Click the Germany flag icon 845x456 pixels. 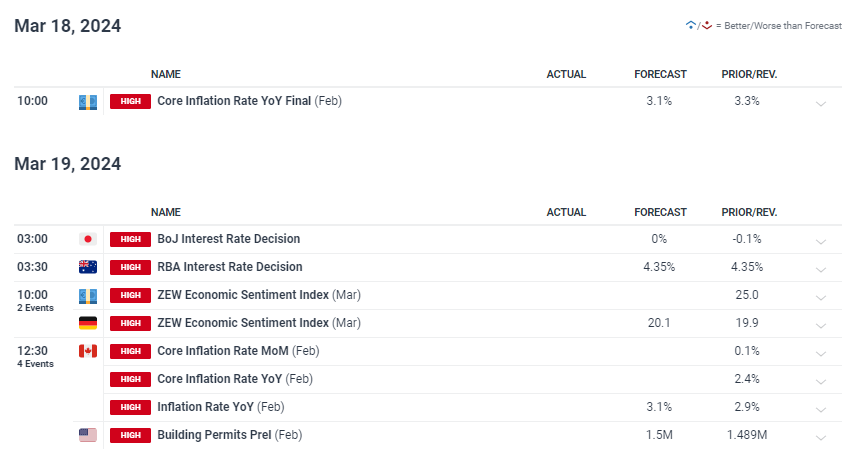[87, 323]
